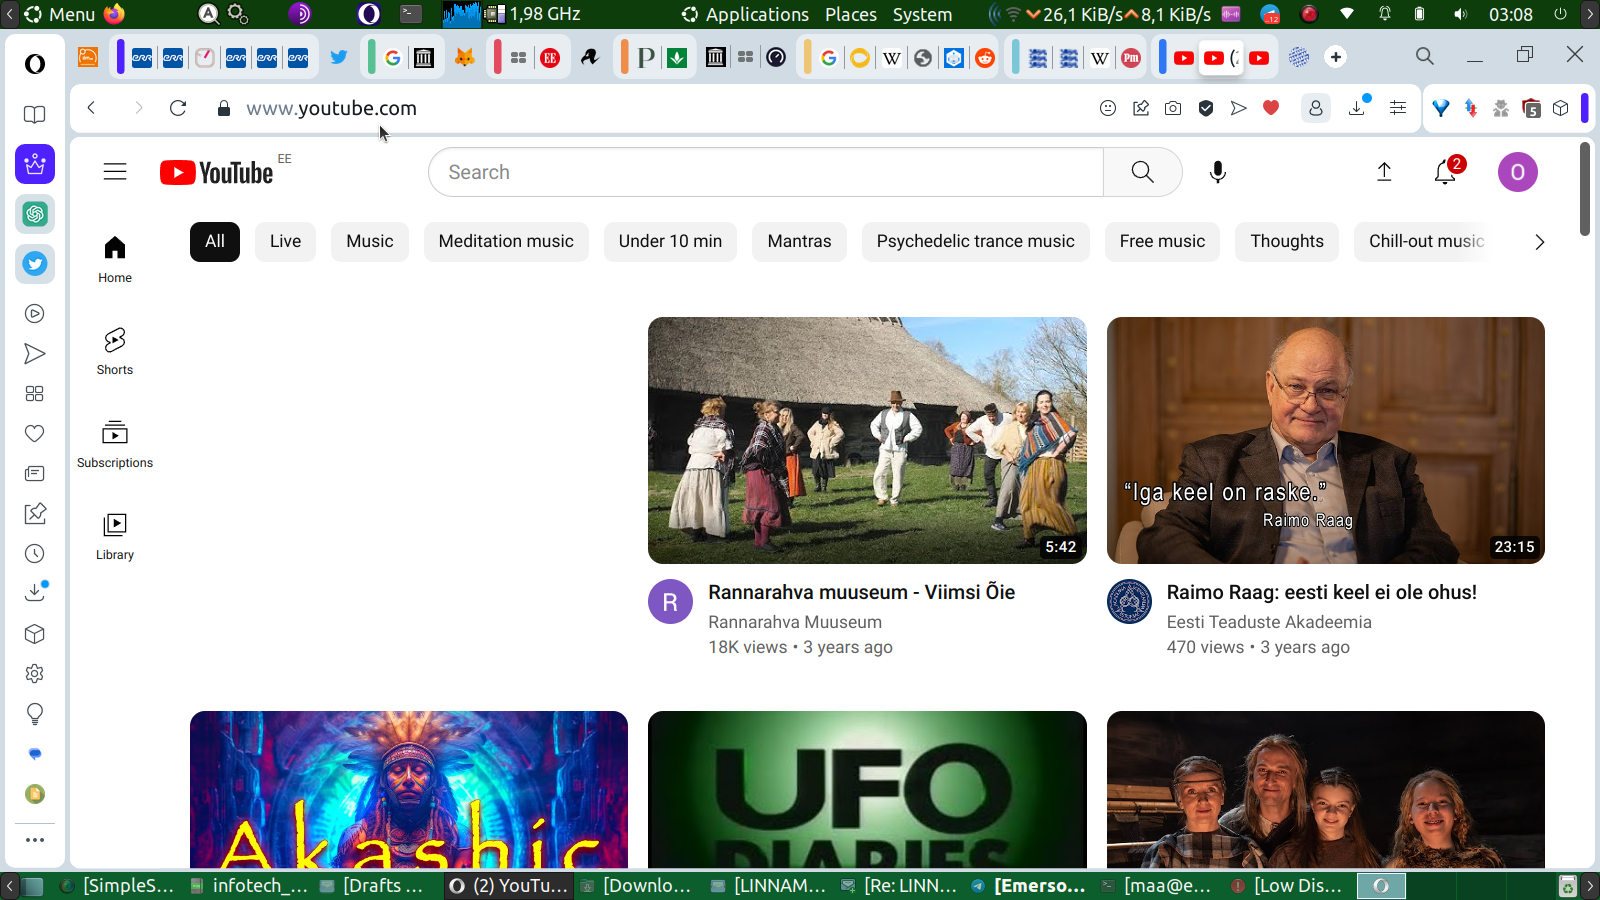Open Opera easy setup menu
The width and height of the screenshot is (1600, 900).
pos(1398,108)
